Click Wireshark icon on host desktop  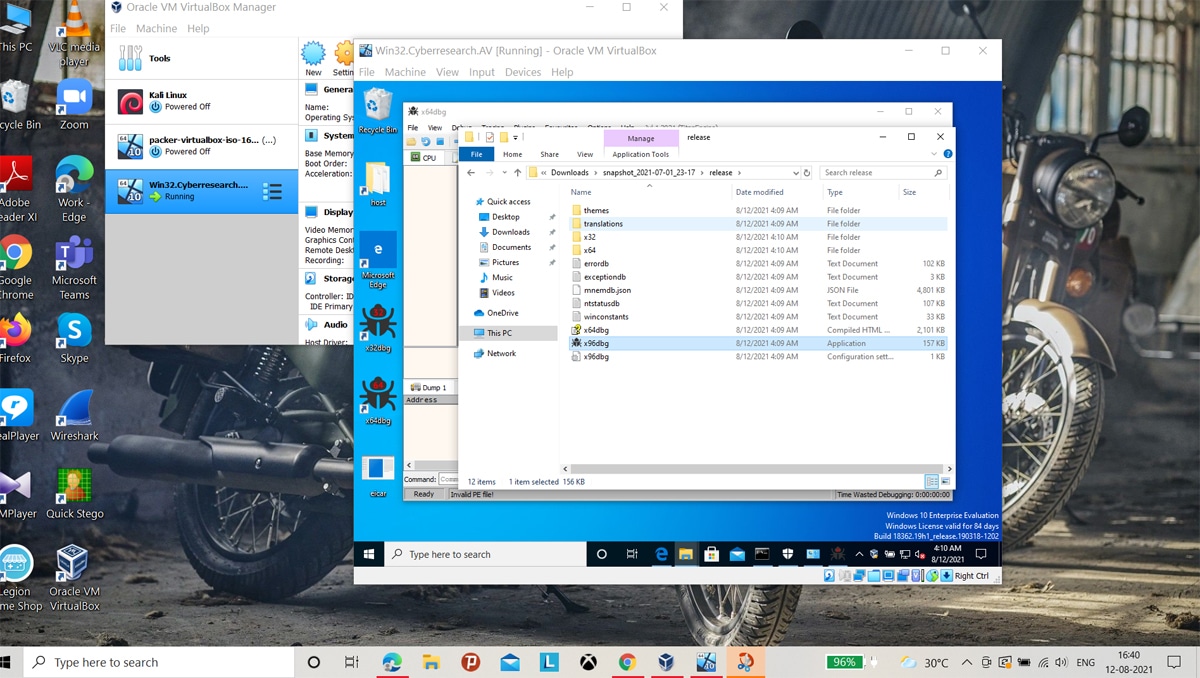coord(74,410)
